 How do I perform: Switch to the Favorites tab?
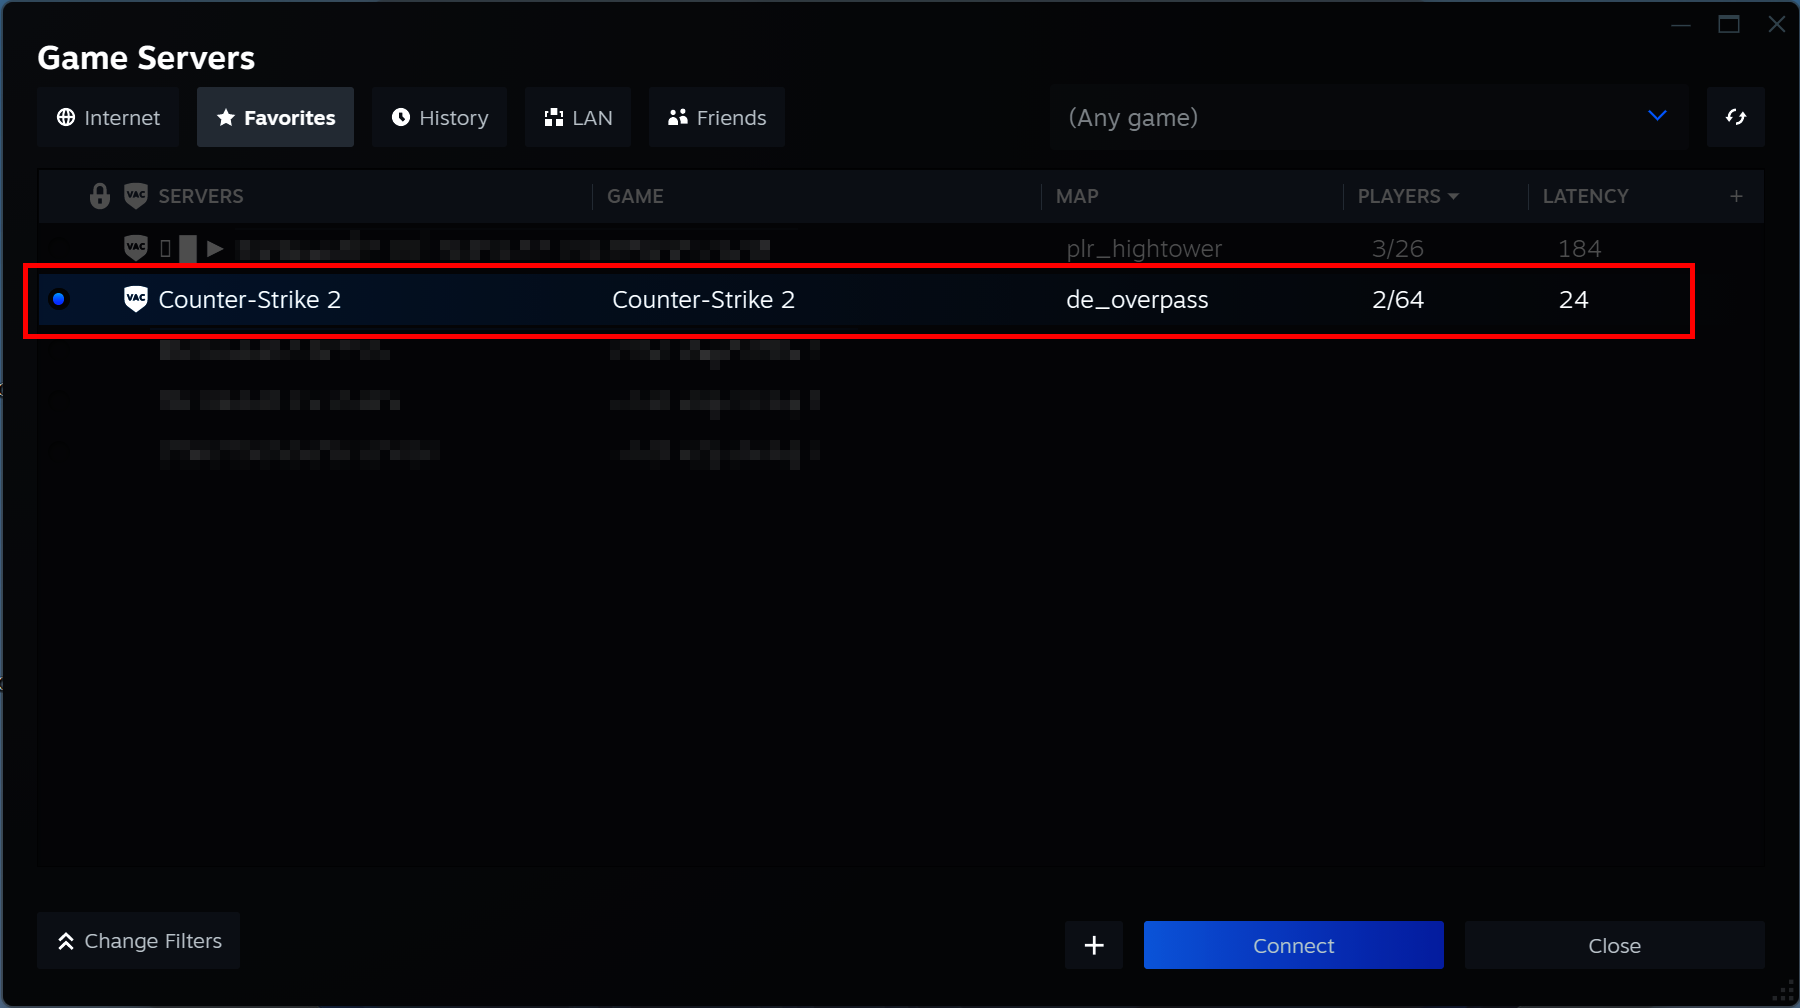(275, 117)
